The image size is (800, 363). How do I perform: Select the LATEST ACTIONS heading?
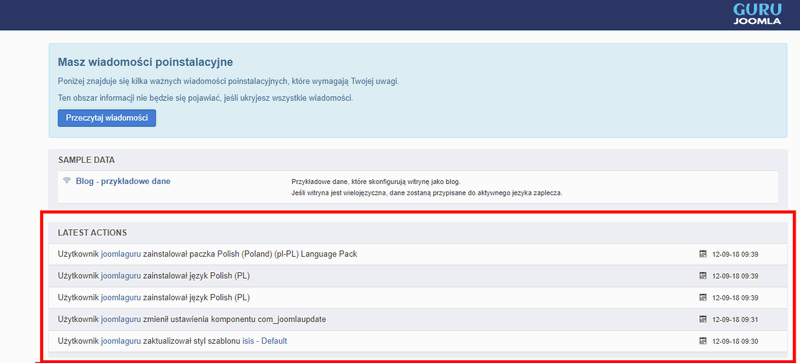click(92, 233)
